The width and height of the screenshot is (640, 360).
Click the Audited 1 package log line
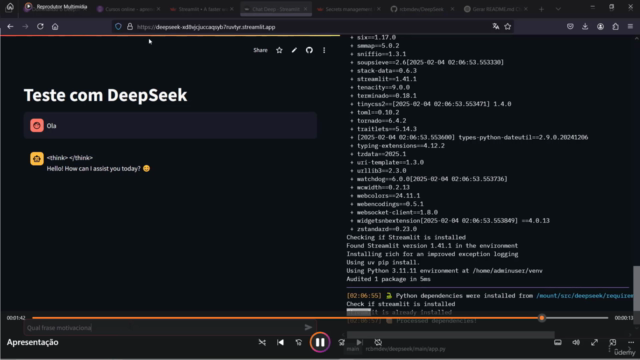(388, 279)
